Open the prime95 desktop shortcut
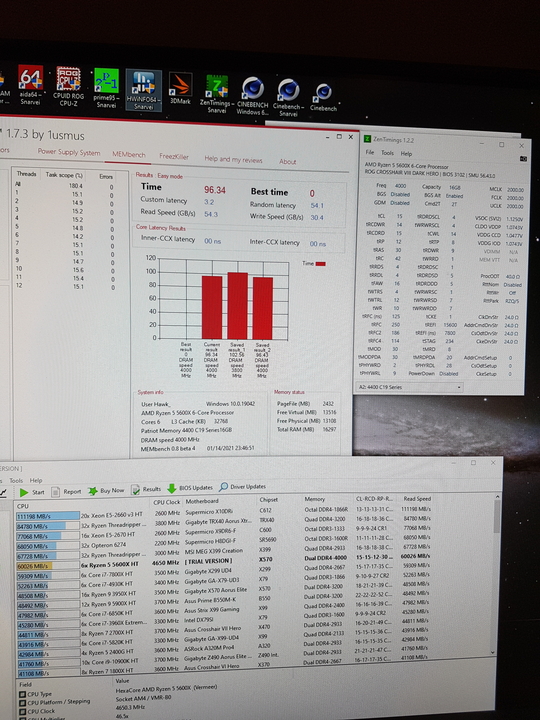This screenshot has height=720, width=540. point(106,88)
